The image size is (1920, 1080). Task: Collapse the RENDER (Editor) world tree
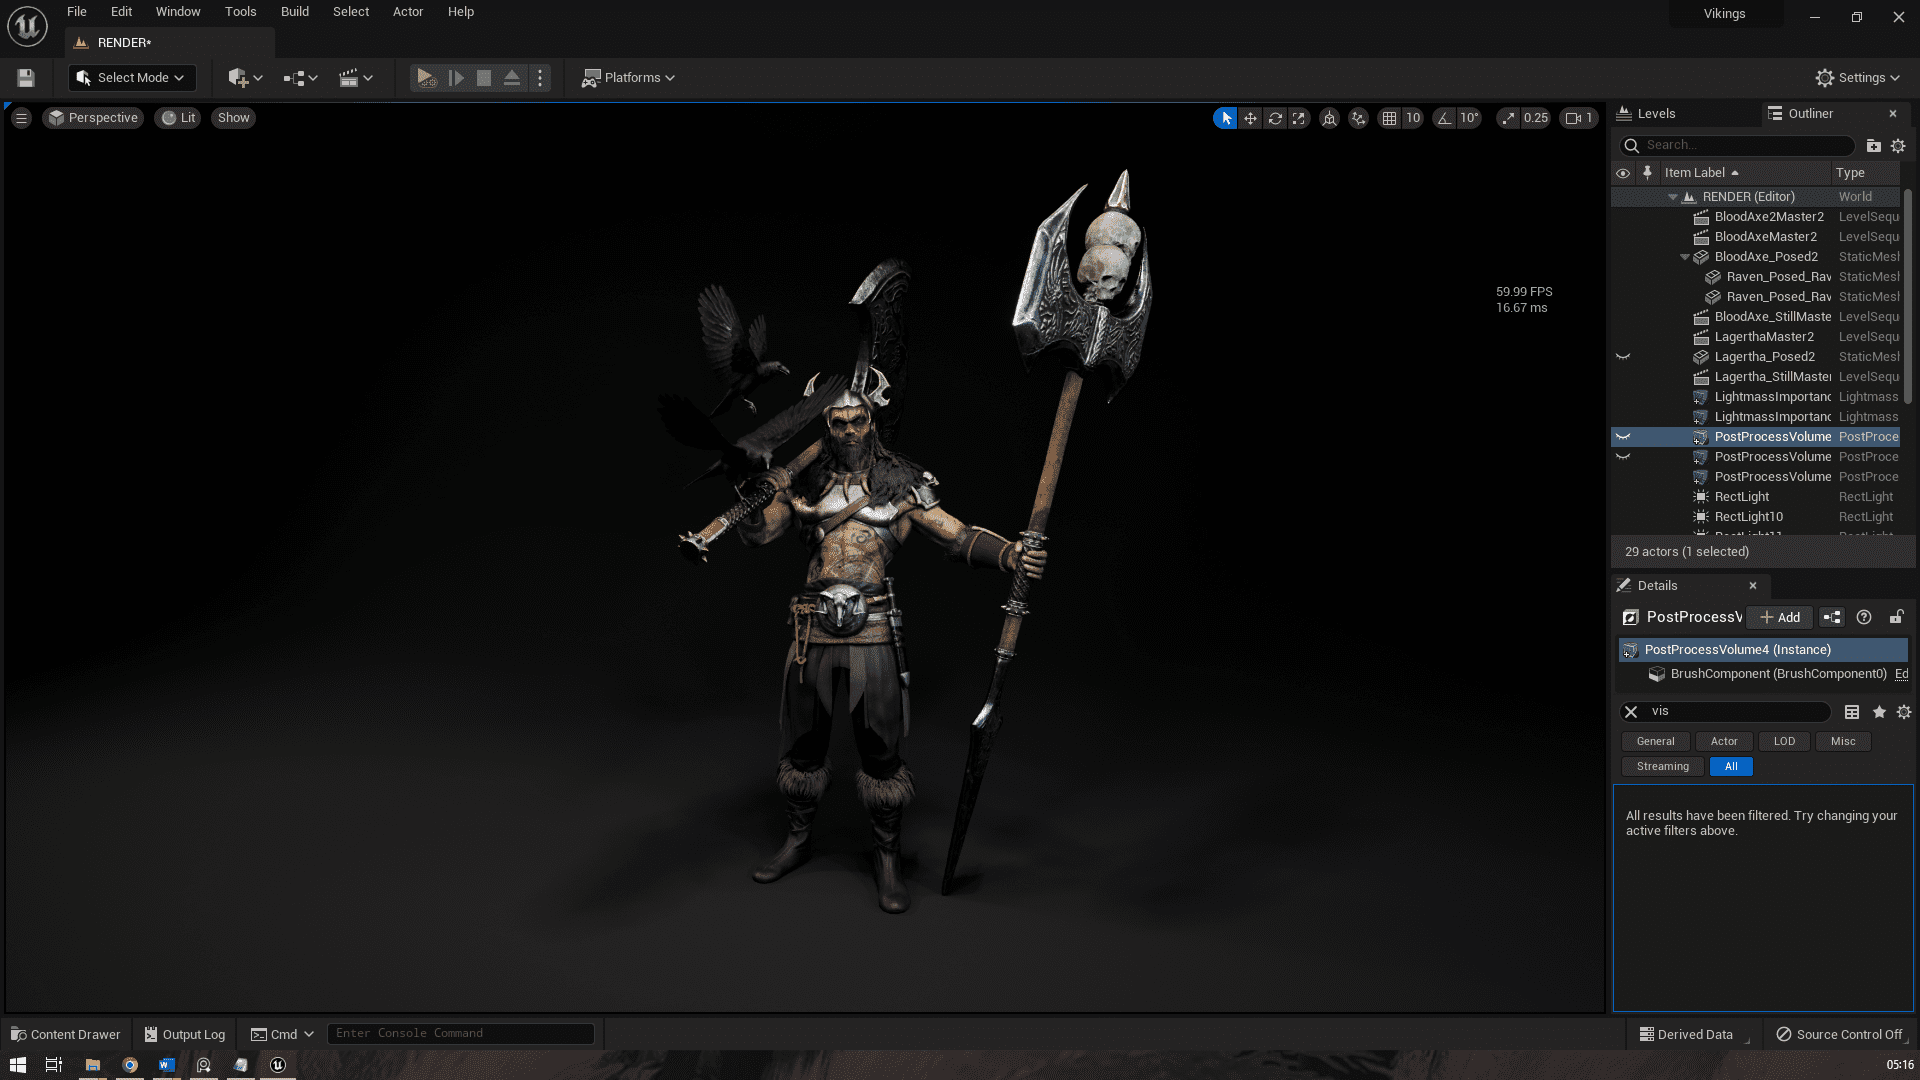(x=1673, y=197)
